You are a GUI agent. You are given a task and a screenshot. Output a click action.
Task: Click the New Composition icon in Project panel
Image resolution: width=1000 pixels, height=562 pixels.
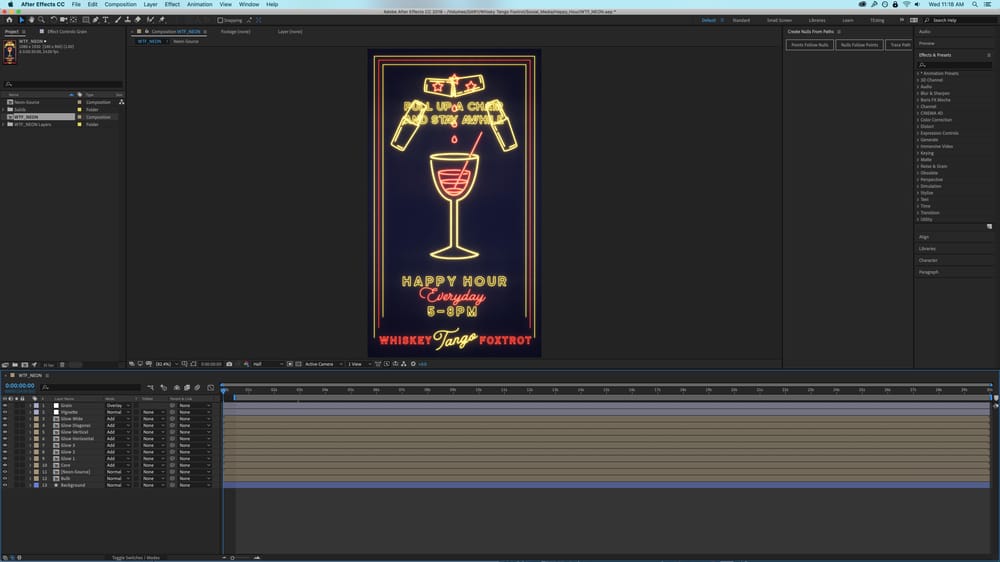tap(24, 365)
